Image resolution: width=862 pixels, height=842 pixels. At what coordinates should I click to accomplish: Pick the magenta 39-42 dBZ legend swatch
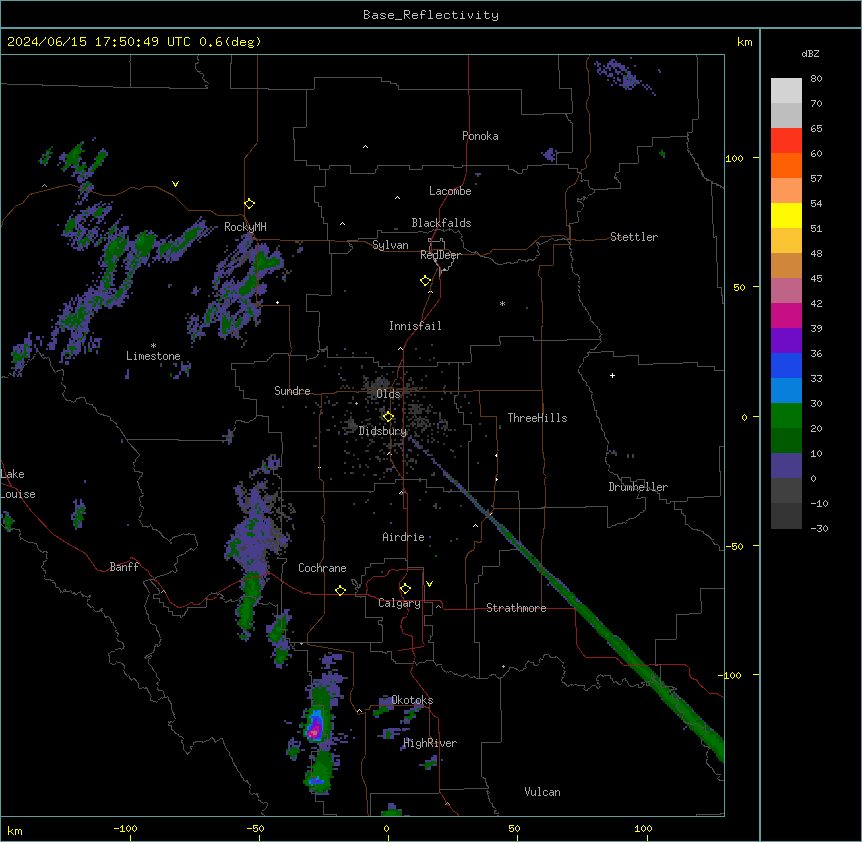(786, 315)
